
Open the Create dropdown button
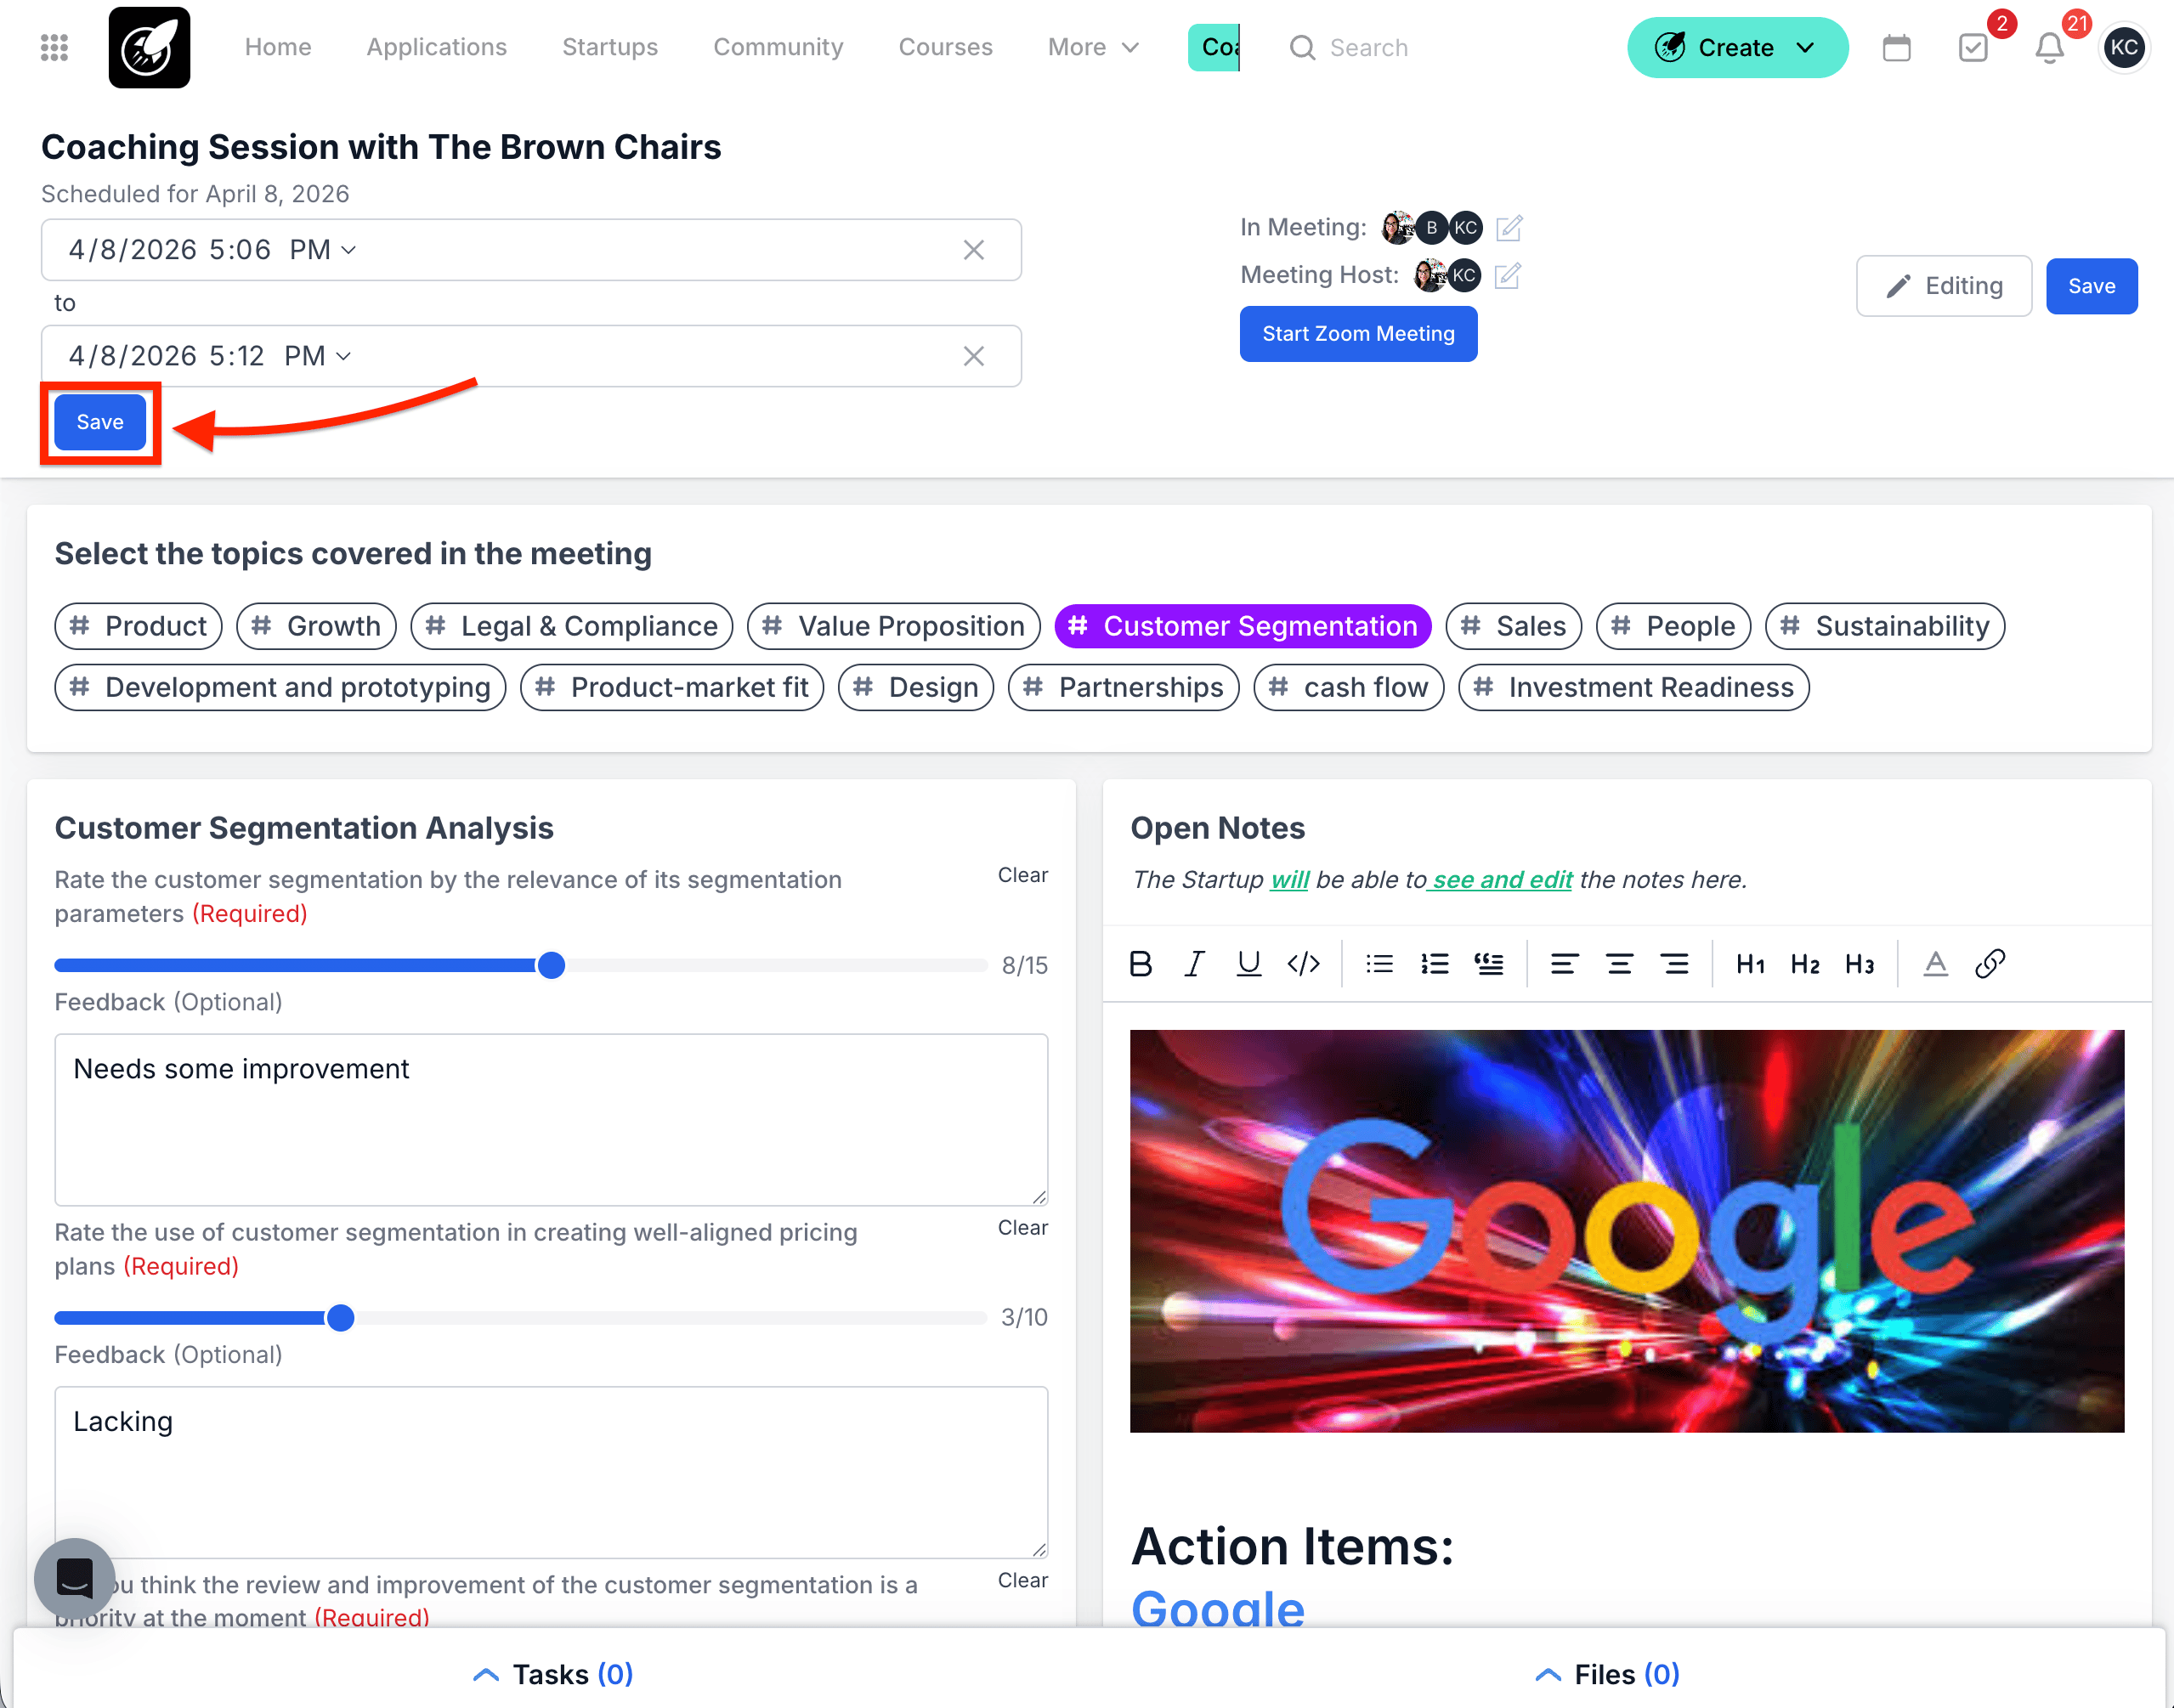point(1738,47)
